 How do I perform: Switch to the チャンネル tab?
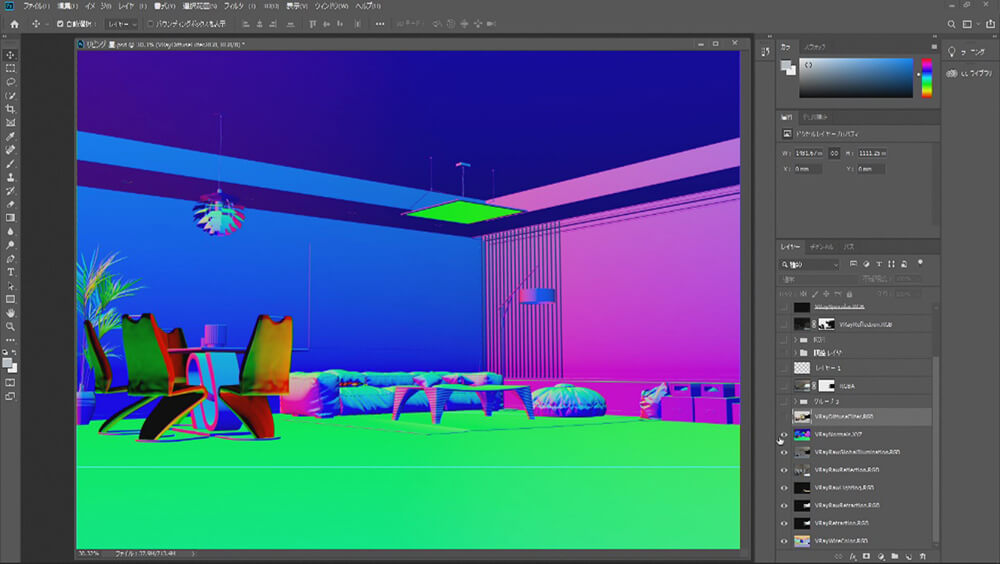click(821, 247)
